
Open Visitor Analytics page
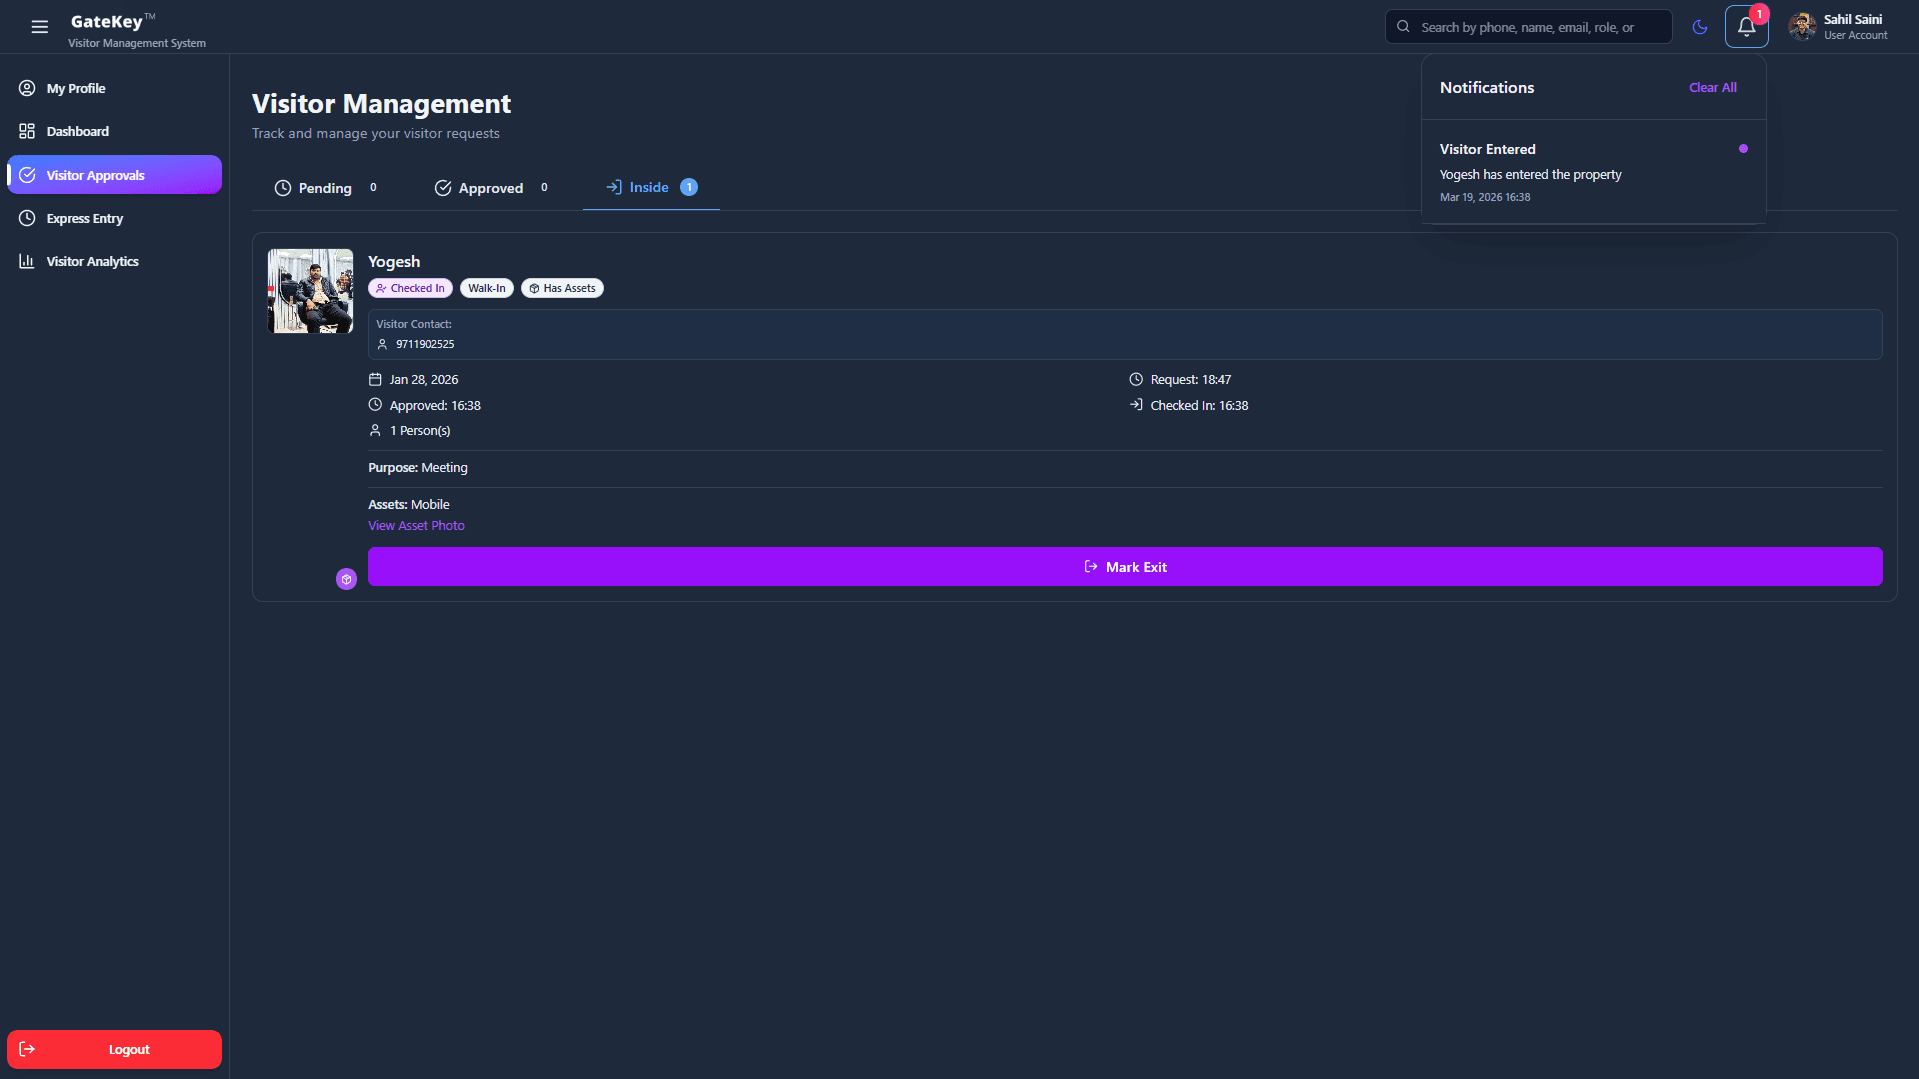(x=92, y=261)
